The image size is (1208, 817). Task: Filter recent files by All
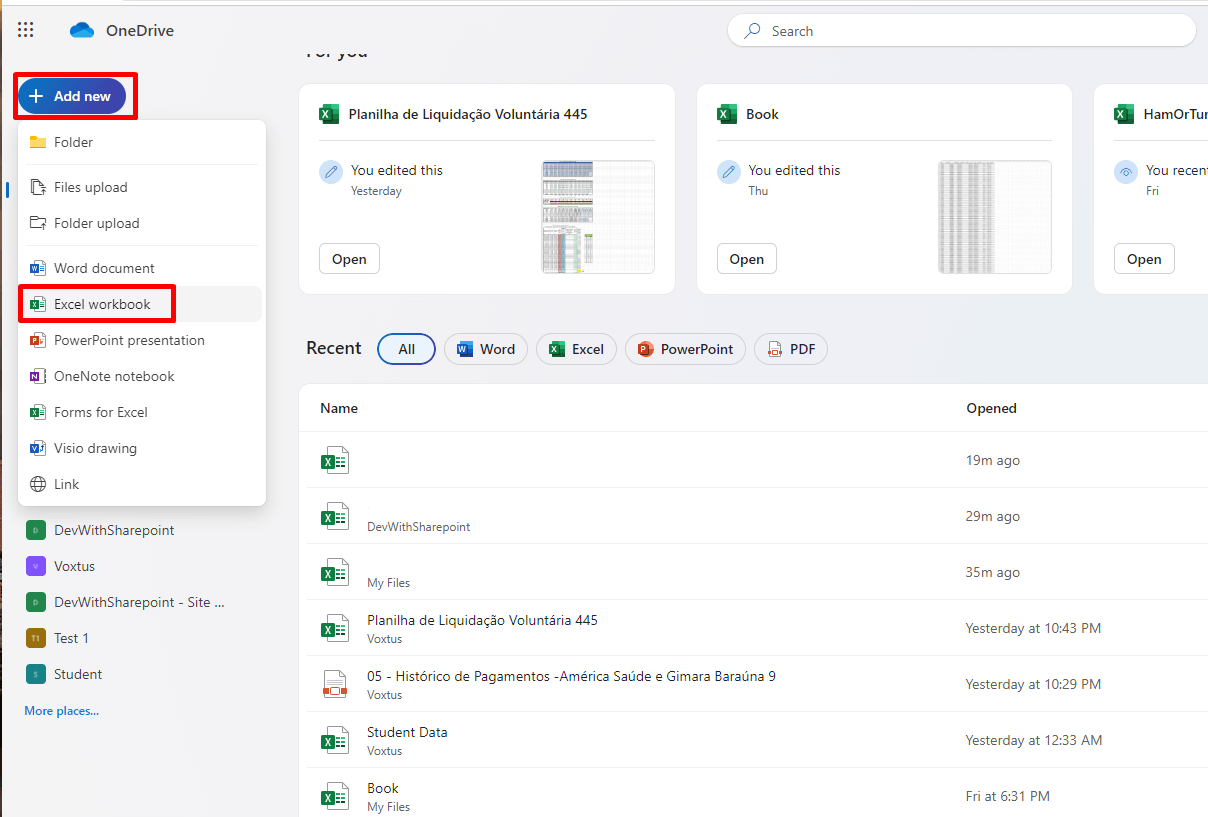coord(406,349)
